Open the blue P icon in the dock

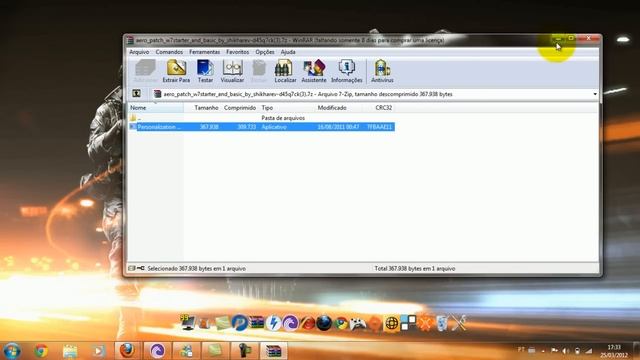[240, 323]
